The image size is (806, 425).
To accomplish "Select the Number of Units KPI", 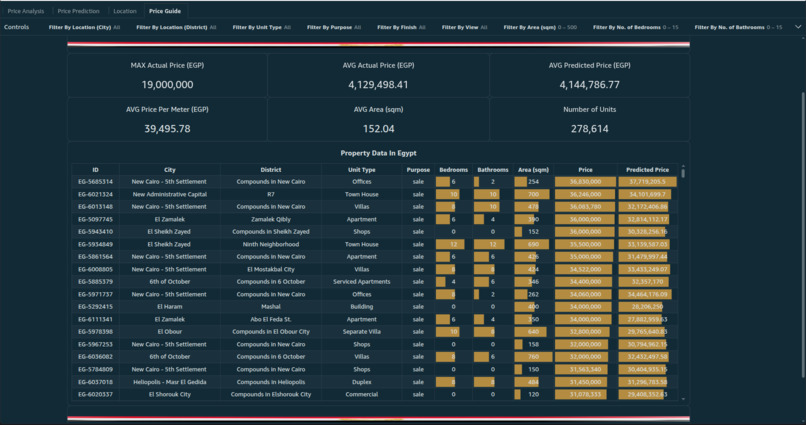I will [x=590, y=119].
